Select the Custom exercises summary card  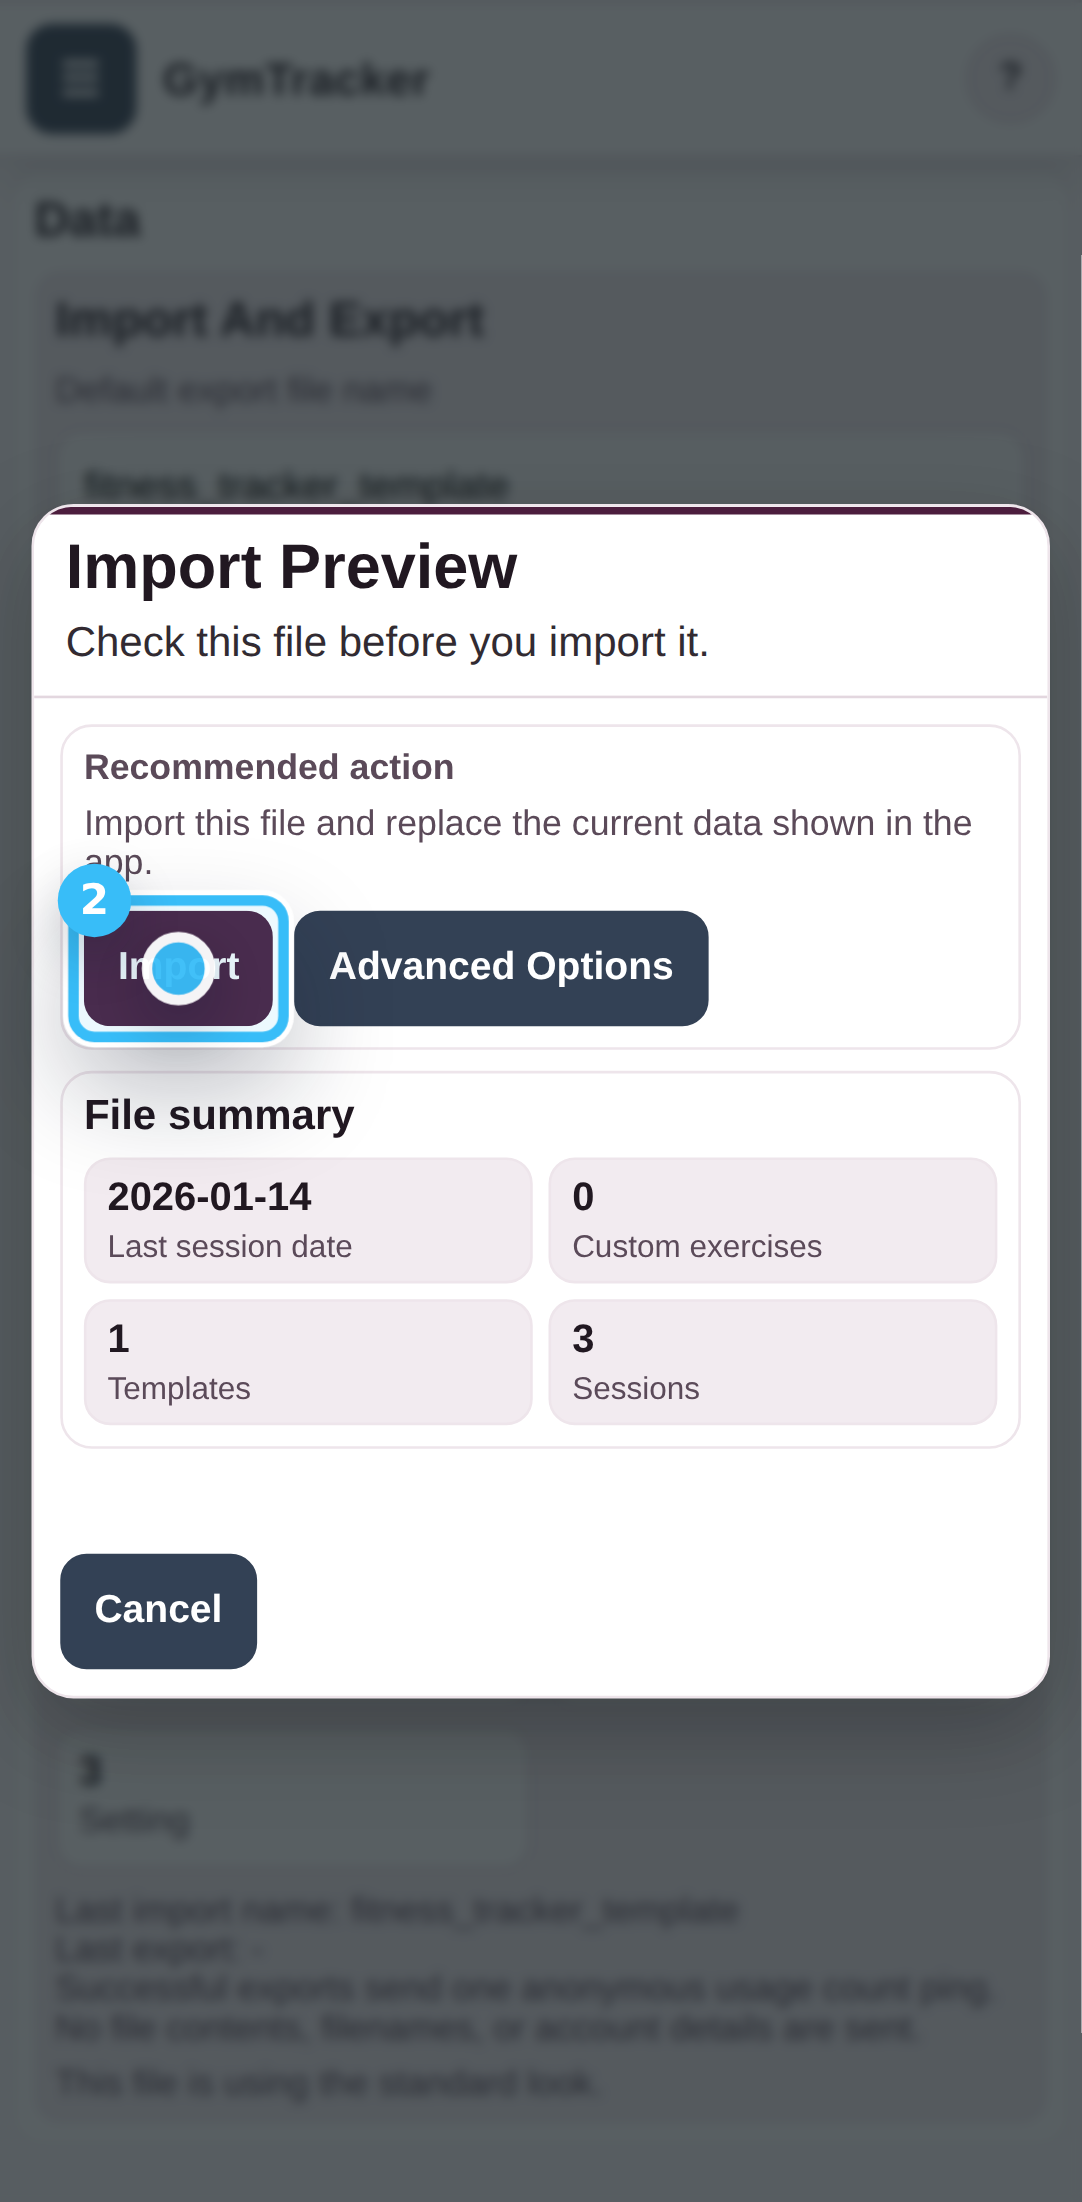tap(772, 1219)
